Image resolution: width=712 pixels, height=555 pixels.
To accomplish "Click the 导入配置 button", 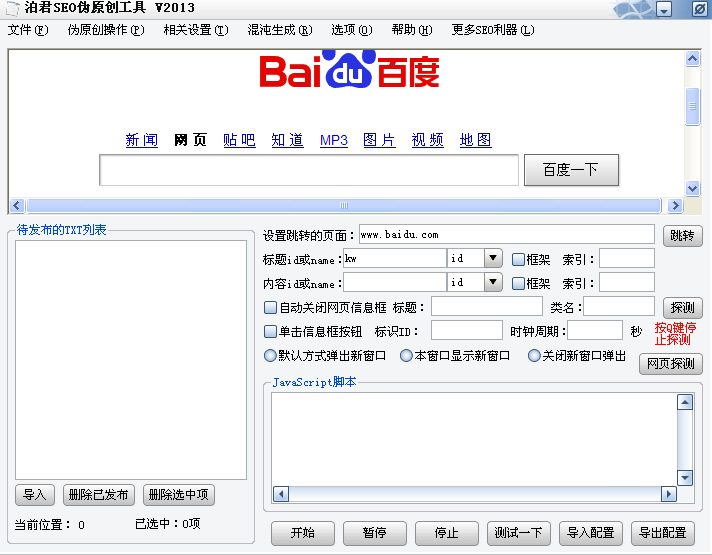I will coord(591,533).
